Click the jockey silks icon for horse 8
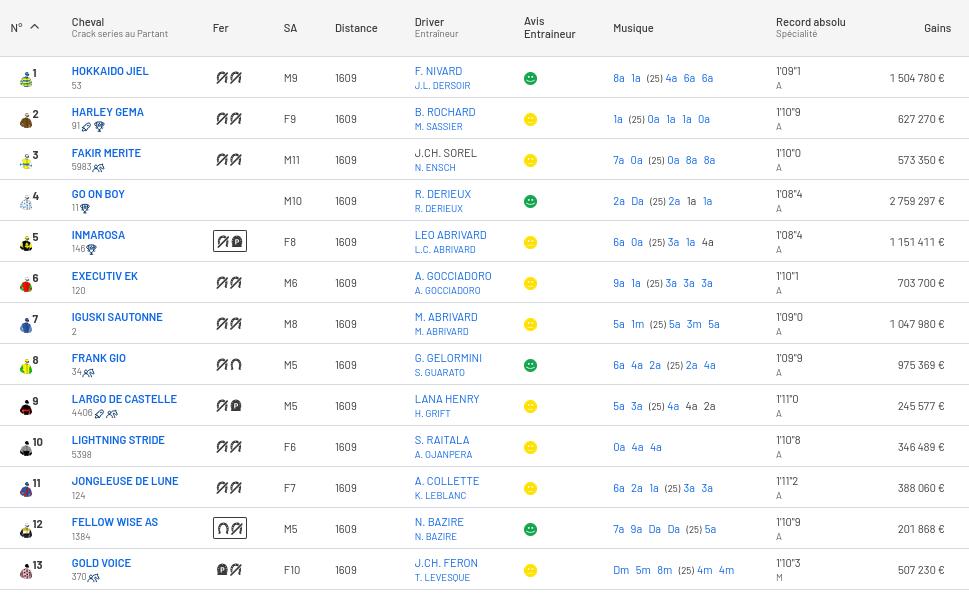This screenshot has width=969, height=611. click(26, 366)
